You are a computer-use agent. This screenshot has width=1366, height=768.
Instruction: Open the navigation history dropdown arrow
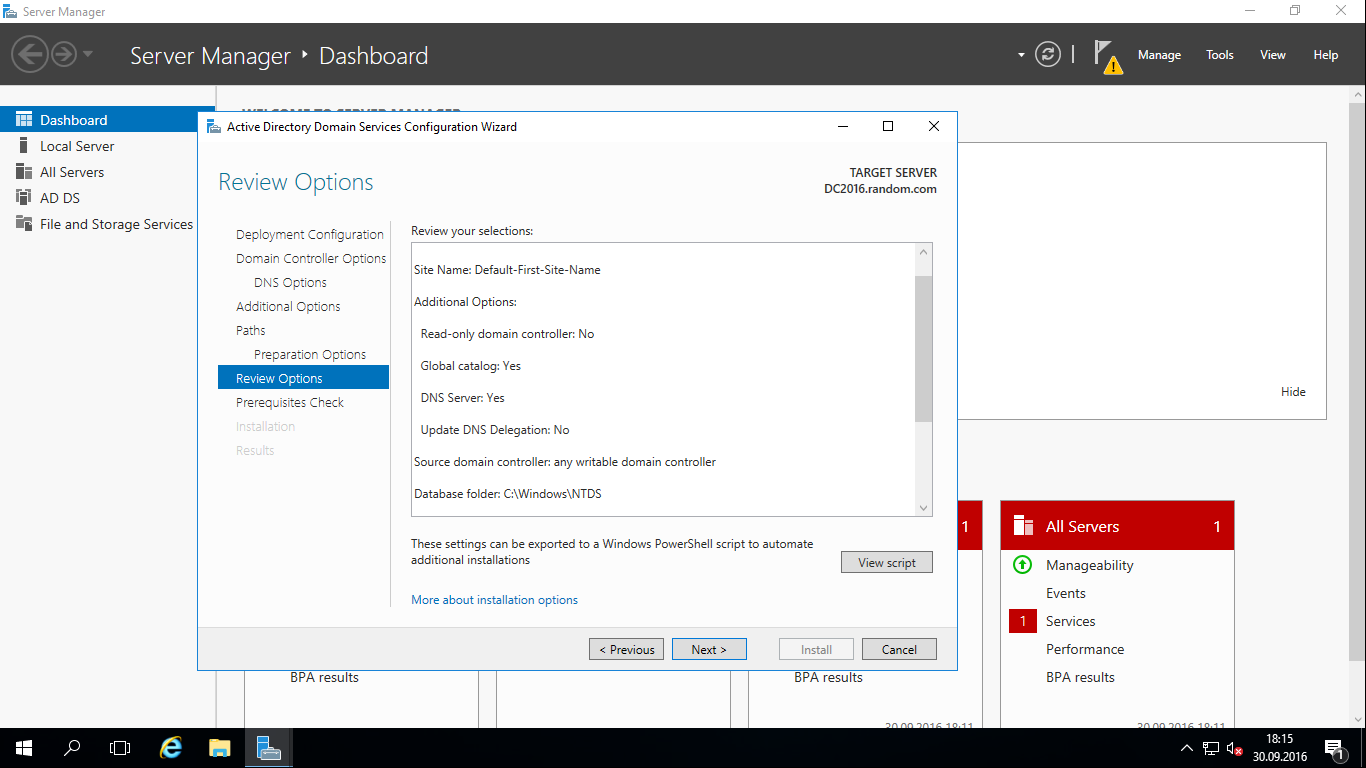pos(88,54)
